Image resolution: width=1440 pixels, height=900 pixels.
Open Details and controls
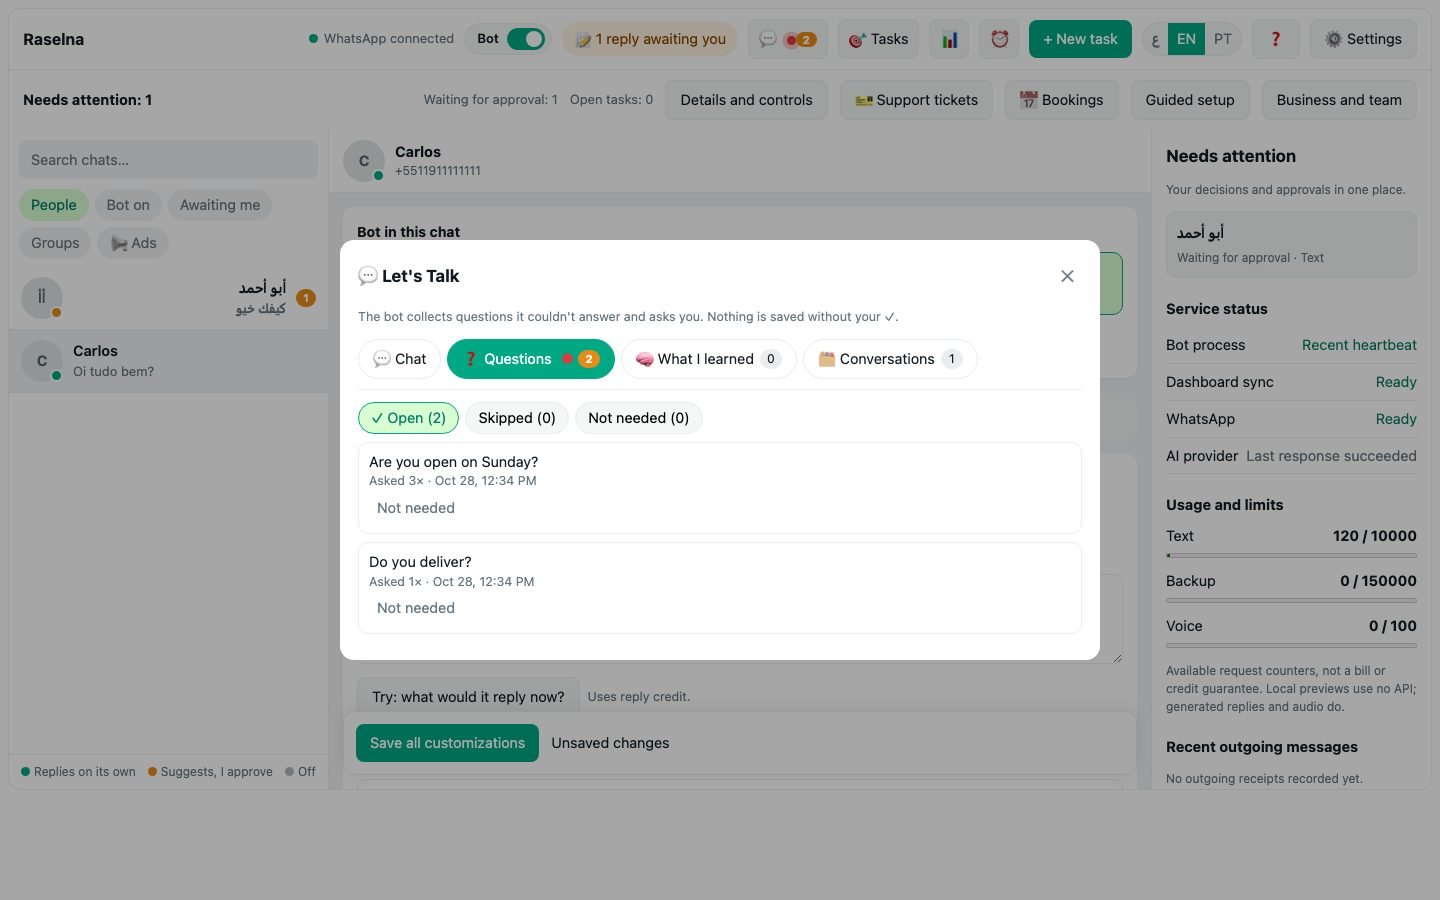(x=746, y=100)
